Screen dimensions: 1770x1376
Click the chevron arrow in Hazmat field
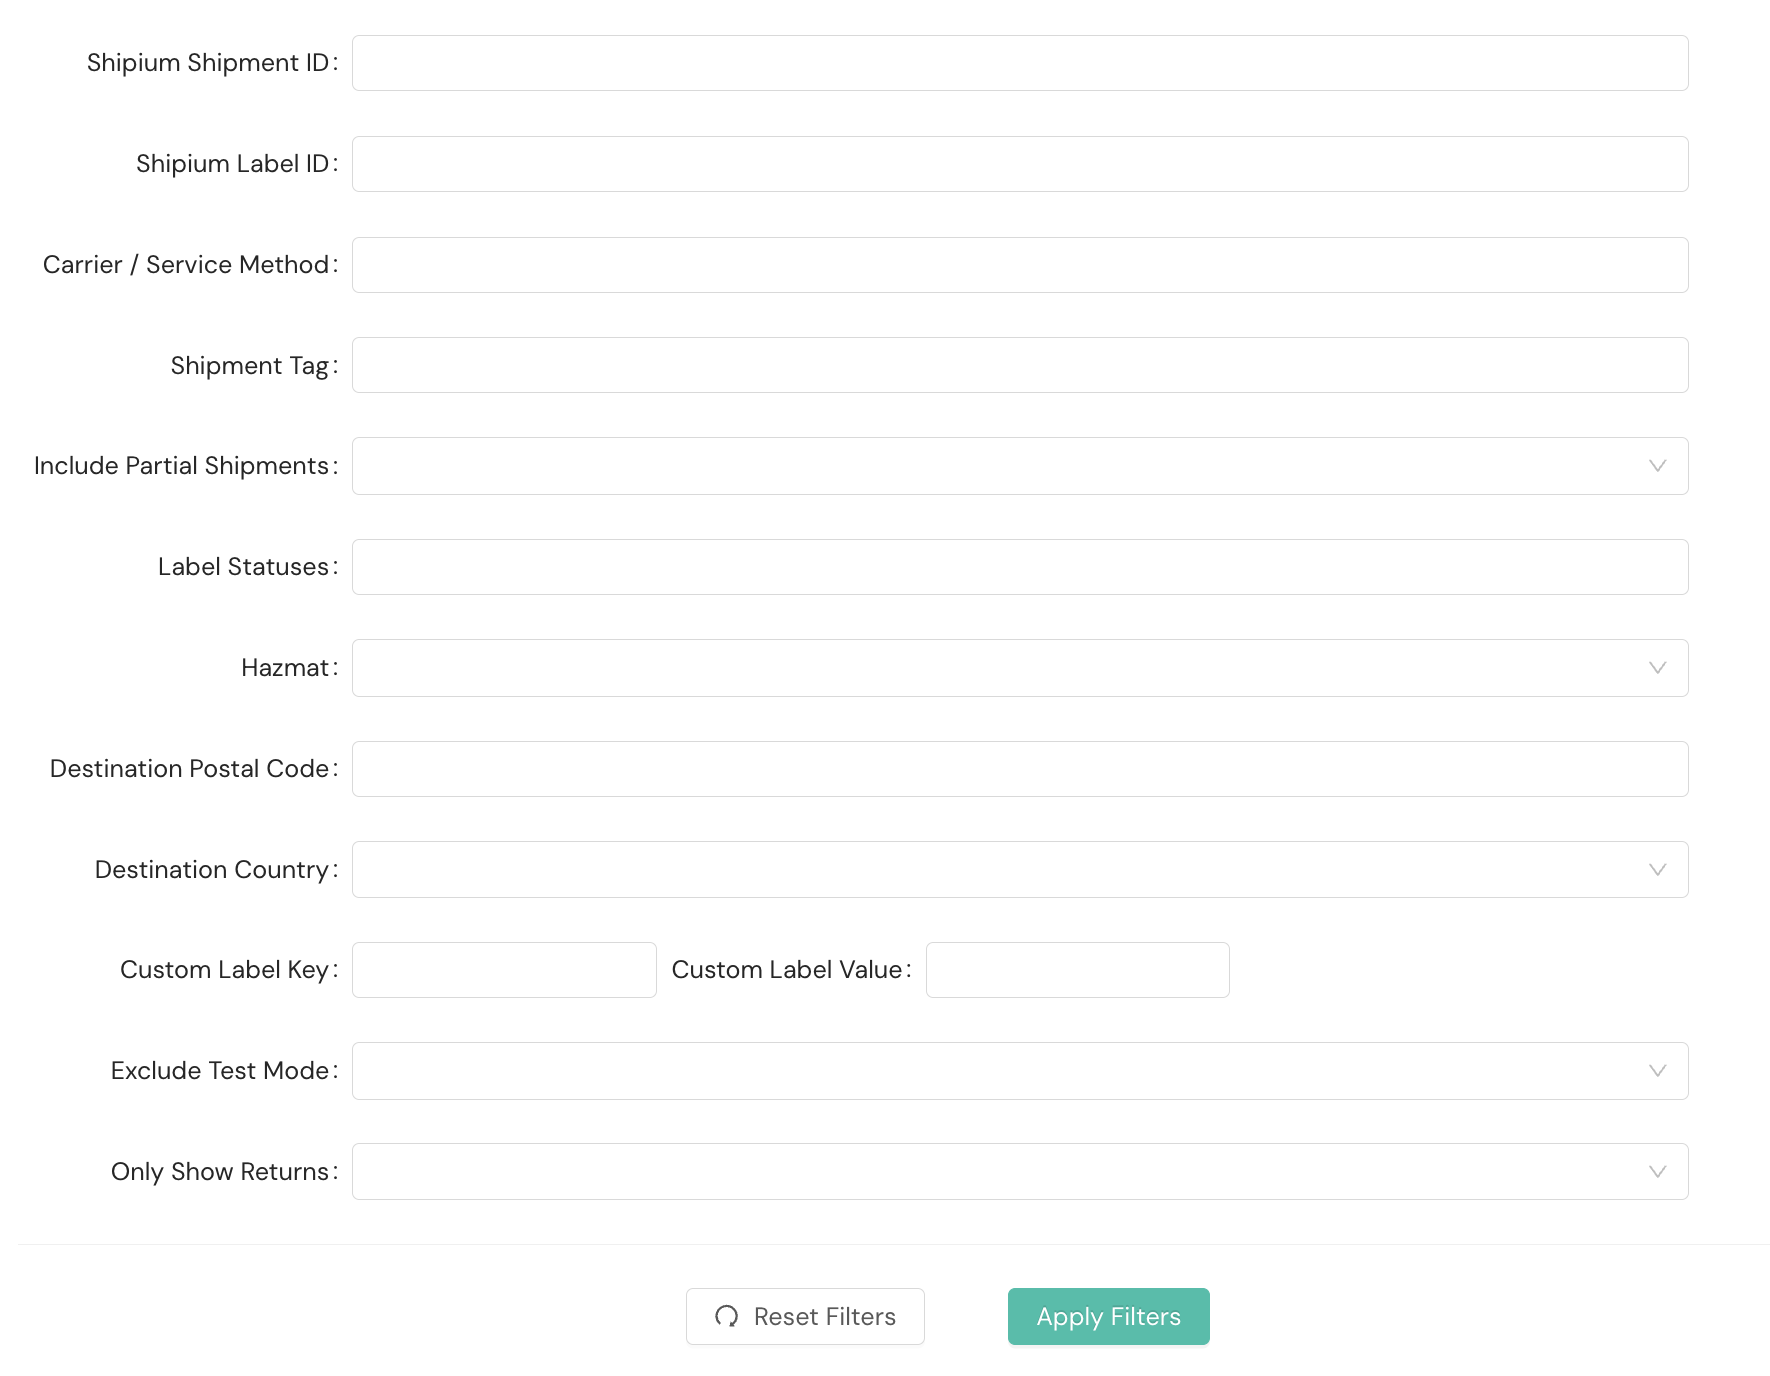point(1657,668)
